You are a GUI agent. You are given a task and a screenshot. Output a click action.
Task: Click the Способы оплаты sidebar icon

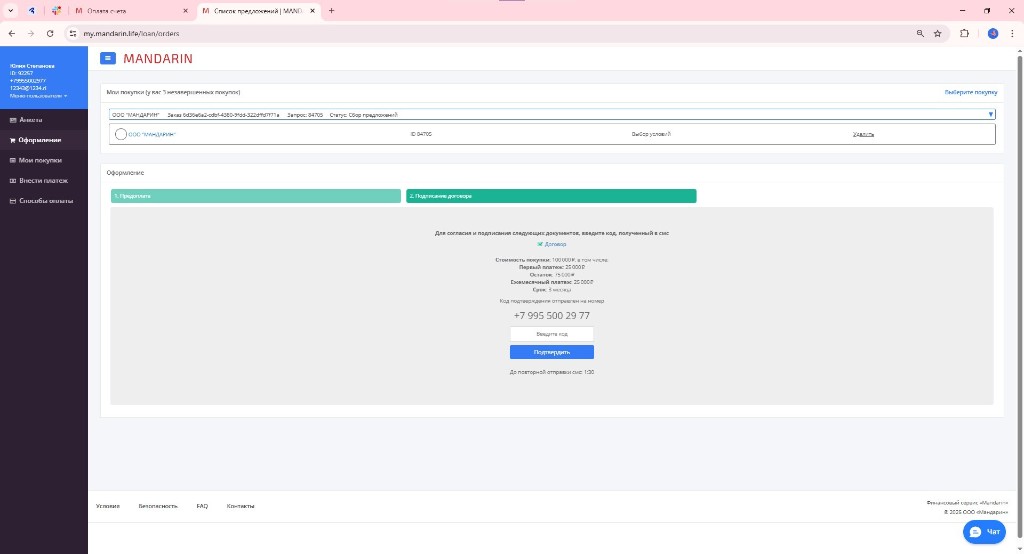pyautogui.click(x=13, y=201)
